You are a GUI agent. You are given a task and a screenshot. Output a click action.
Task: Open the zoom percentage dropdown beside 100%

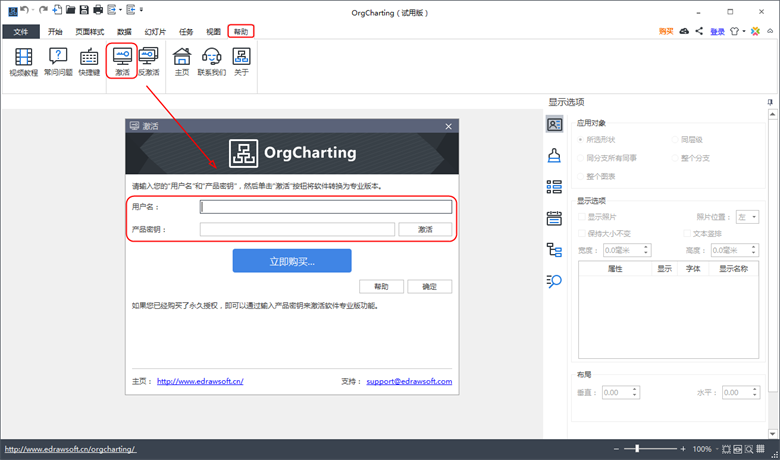click(x=717, y=449)
